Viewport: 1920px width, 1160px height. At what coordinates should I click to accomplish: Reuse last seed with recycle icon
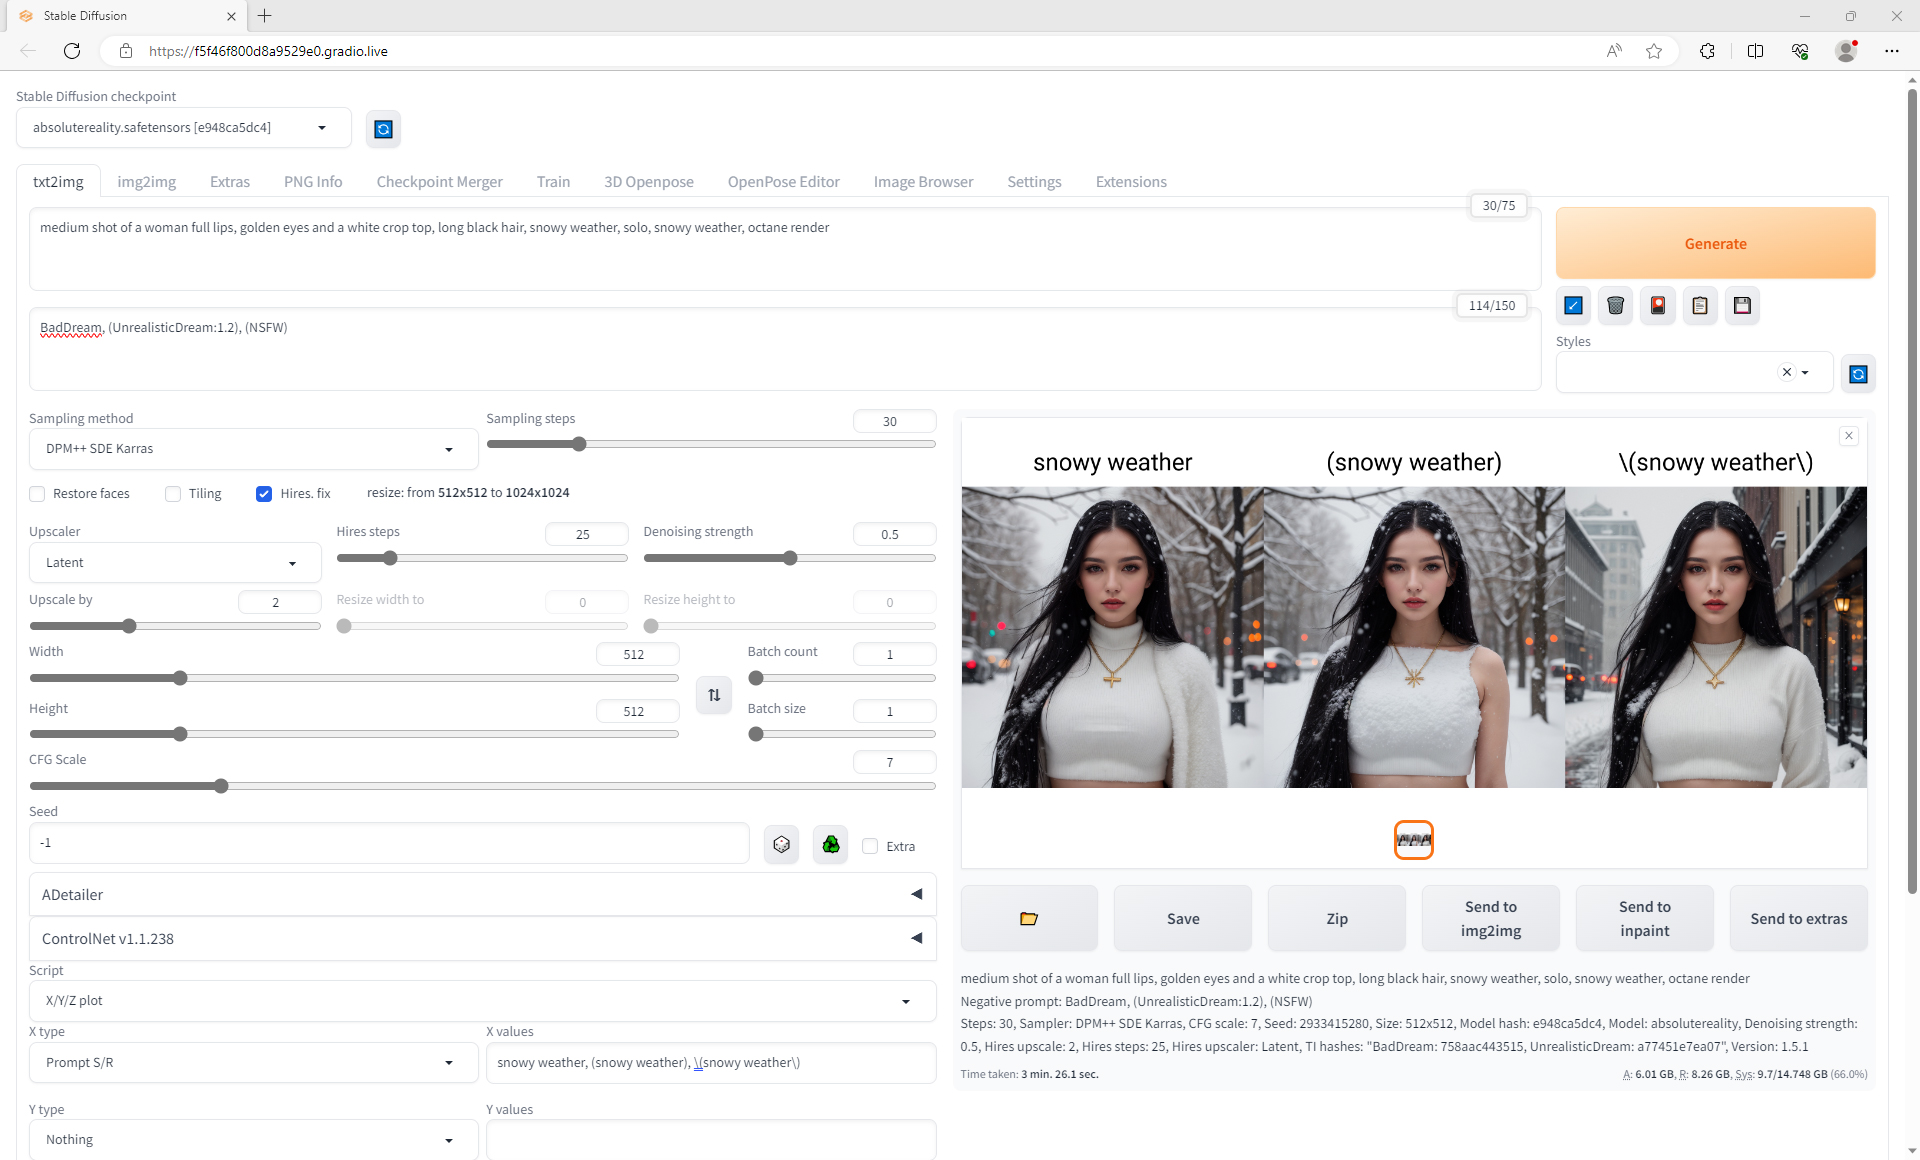[830, 845]
